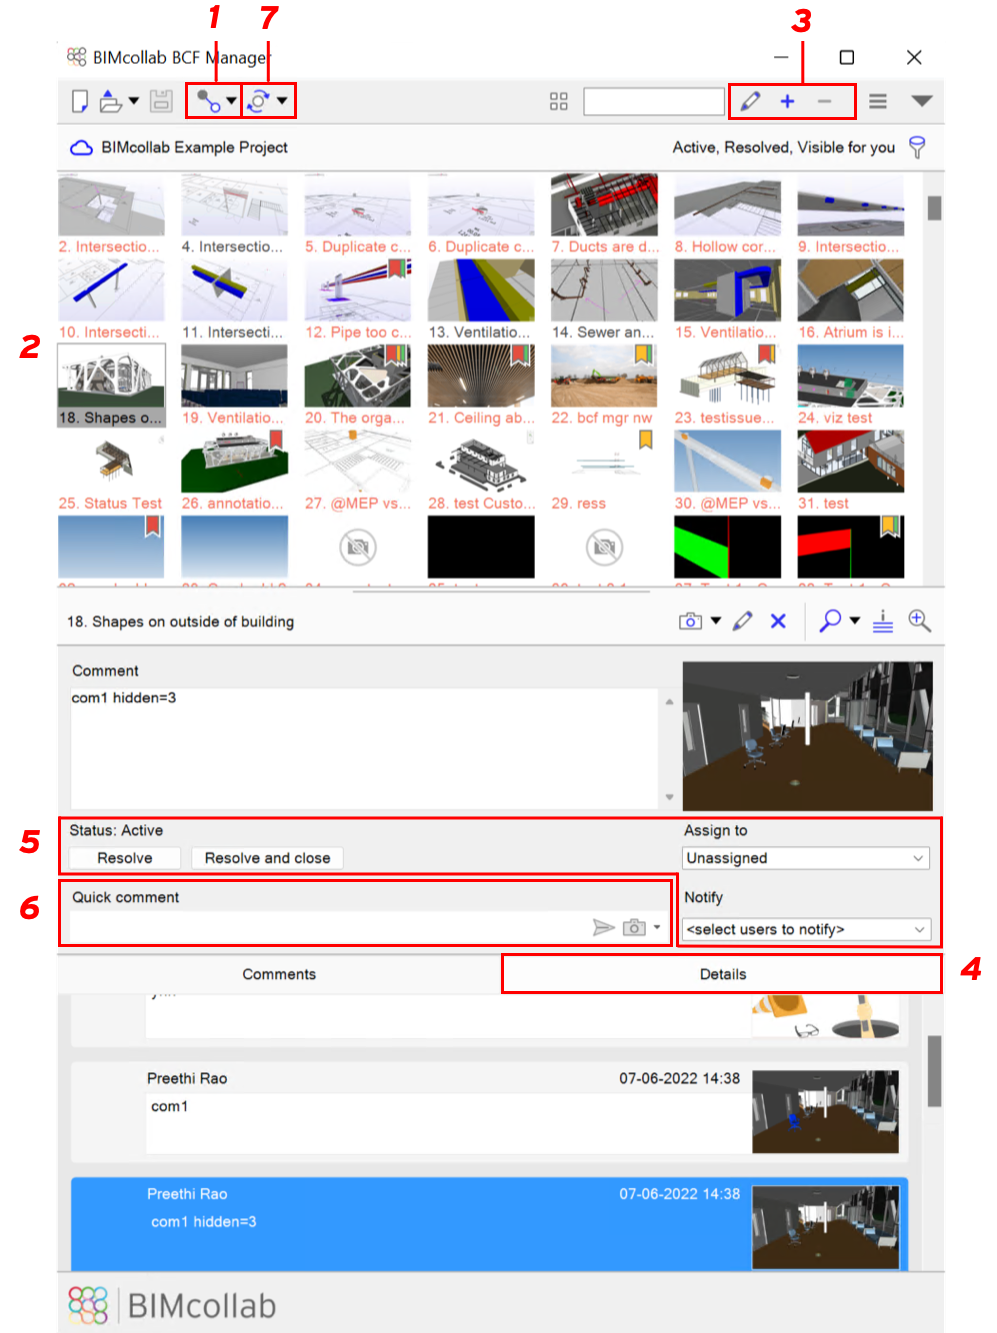Edit the comment with the pencil icon beside the issue title
This screenshot has width=997, height=1333.
coord(742,621)
